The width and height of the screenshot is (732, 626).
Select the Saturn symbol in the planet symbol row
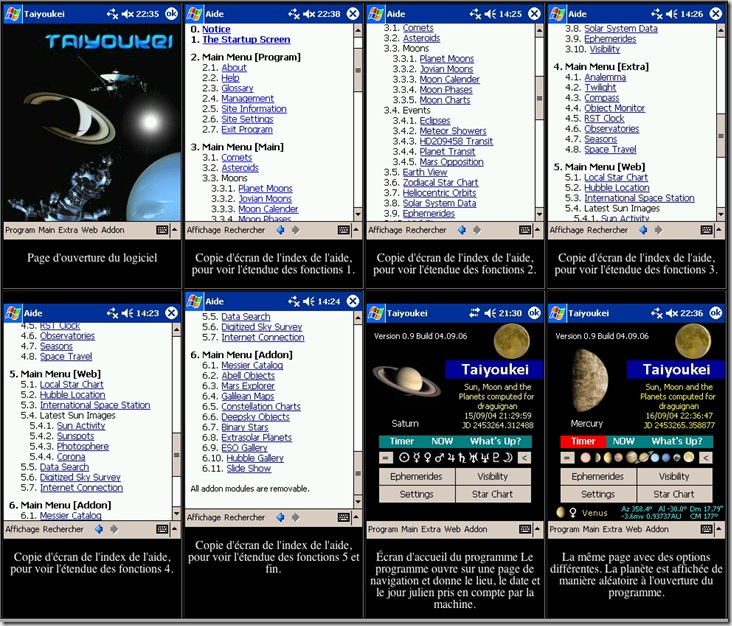pyautogui.click(x=462, y=458)
